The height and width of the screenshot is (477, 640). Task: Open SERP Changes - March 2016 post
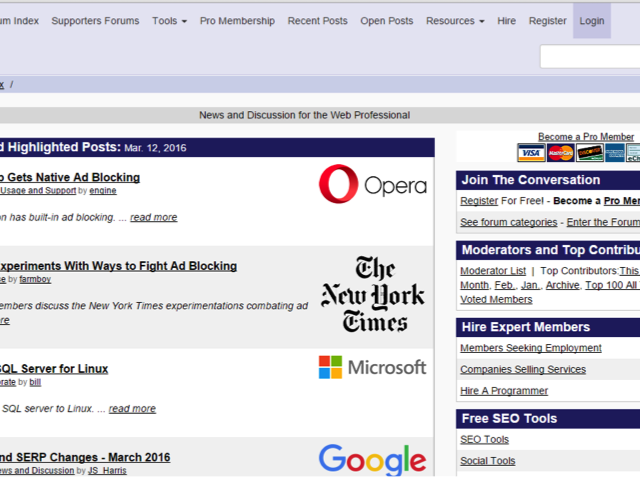pos(85,457)
